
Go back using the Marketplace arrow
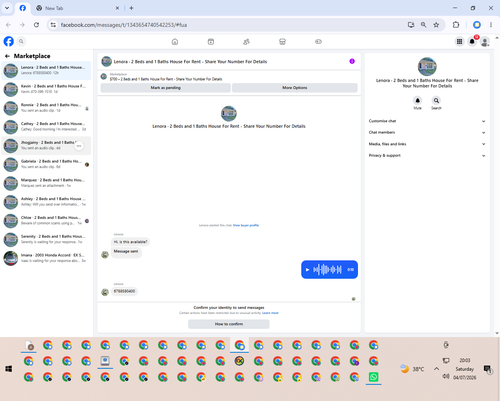point(7,56)
